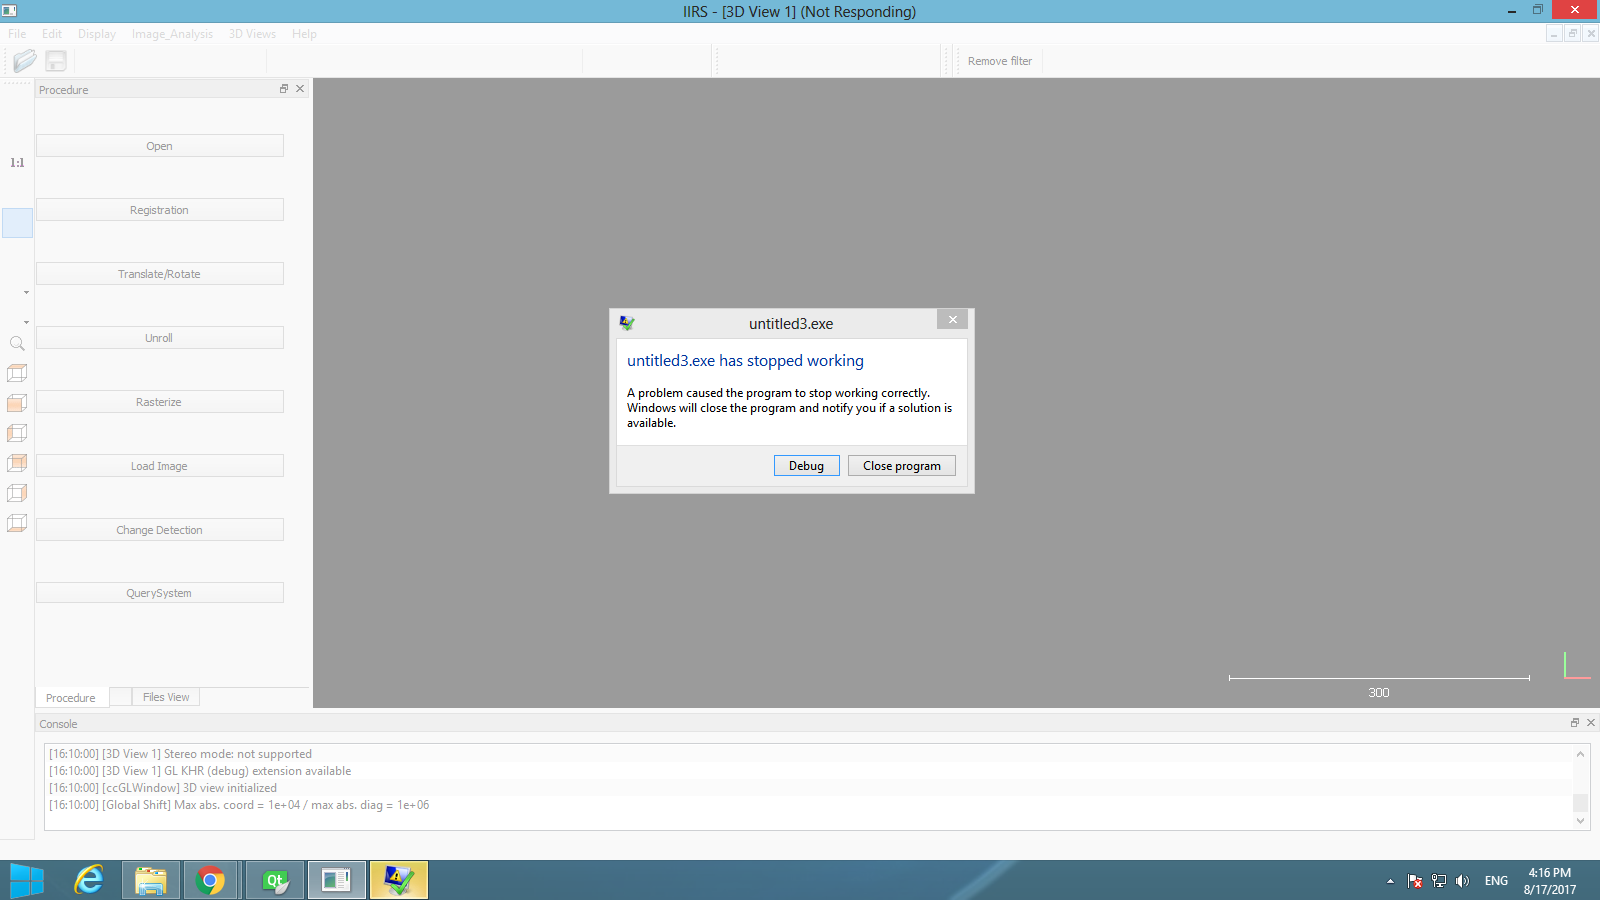This screenshot has width=1600, height=900.
Task: Click the magnifier zoom icon in left toolbar
Action: (x=17, y=344)
